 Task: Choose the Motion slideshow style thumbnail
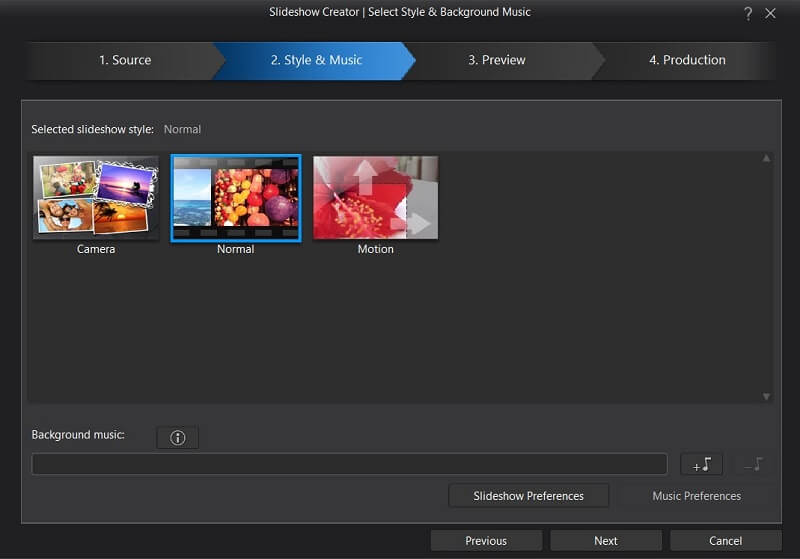click(x=376, y=198)
